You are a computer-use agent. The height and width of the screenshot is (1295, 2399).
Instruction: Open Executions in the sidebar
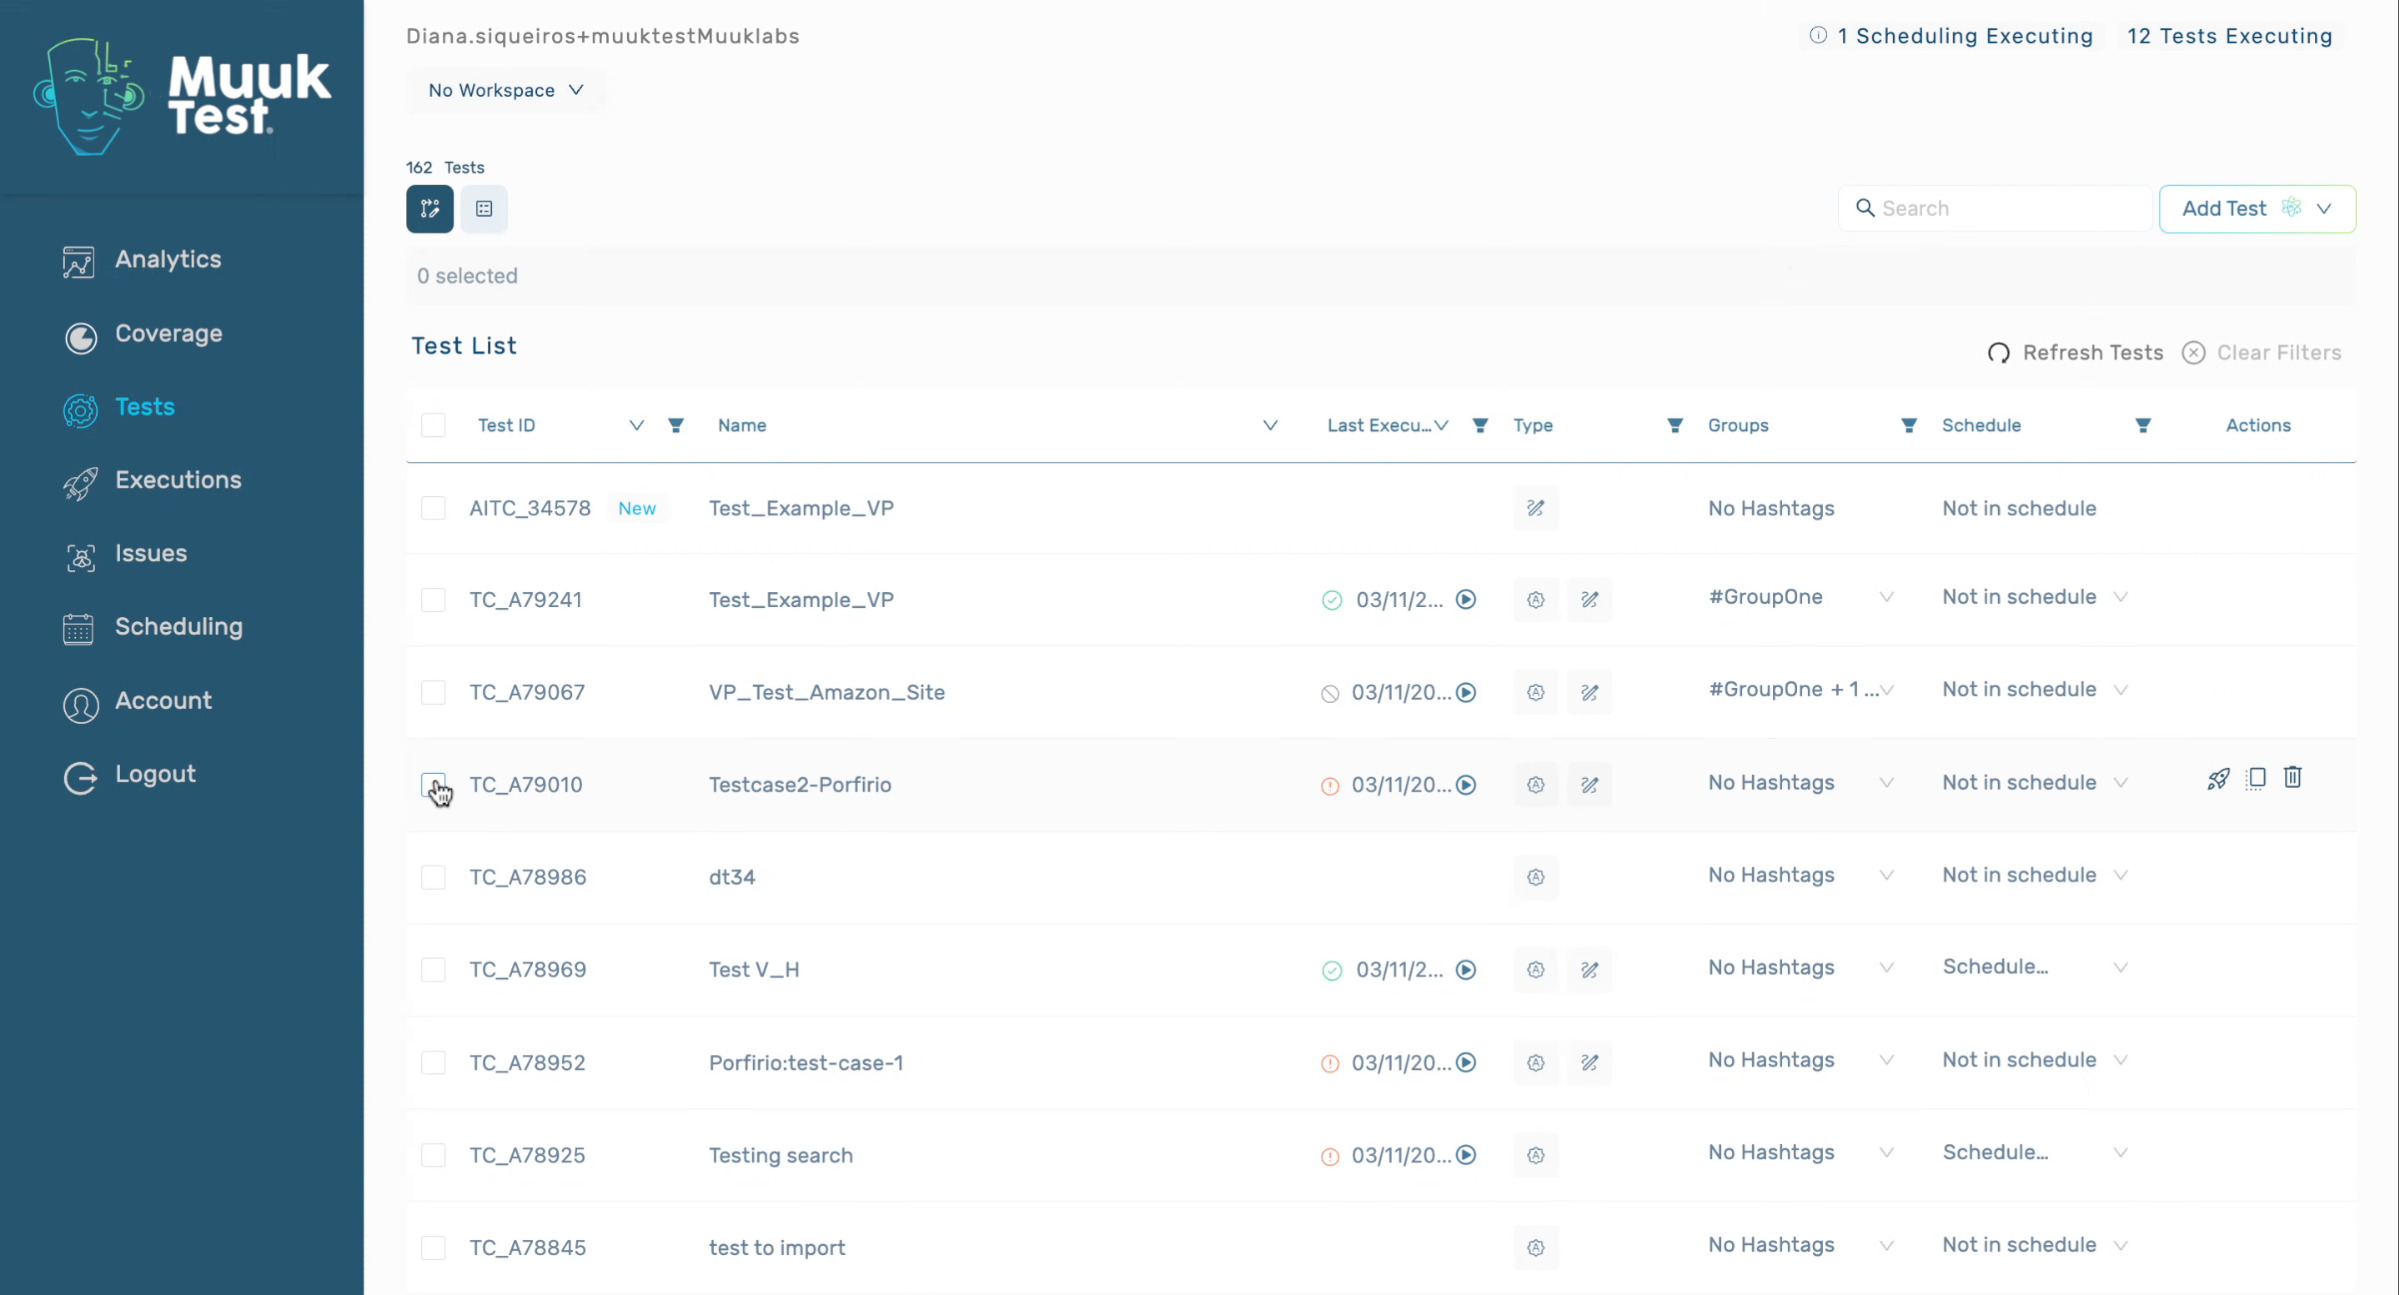pyautogui.click(x=152, y=481)
